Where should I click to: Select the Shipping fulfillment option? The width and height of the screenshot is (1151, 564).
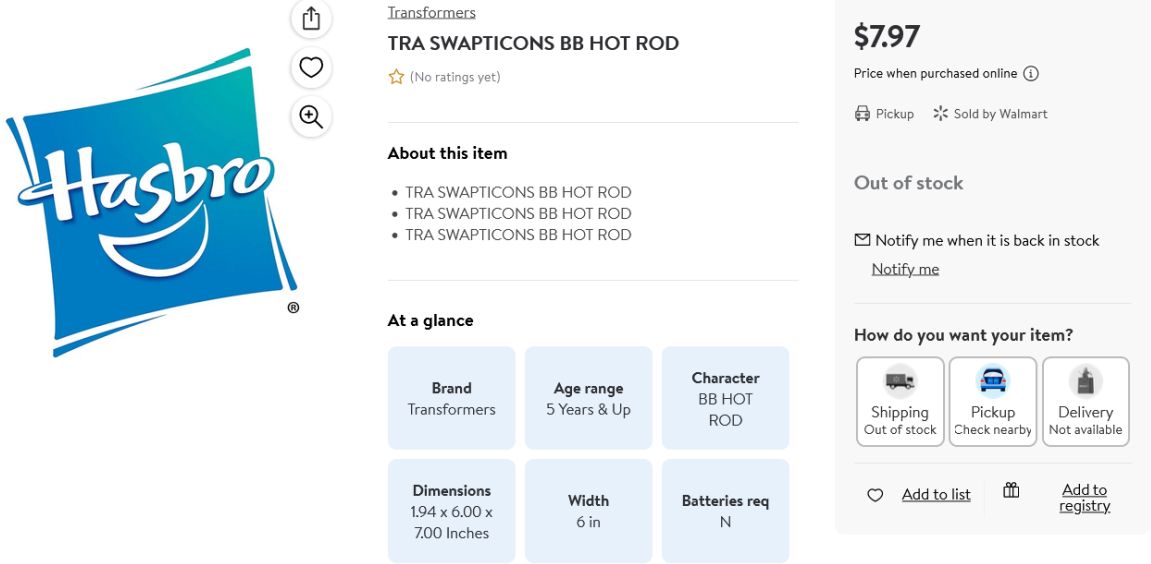(900, 402)
